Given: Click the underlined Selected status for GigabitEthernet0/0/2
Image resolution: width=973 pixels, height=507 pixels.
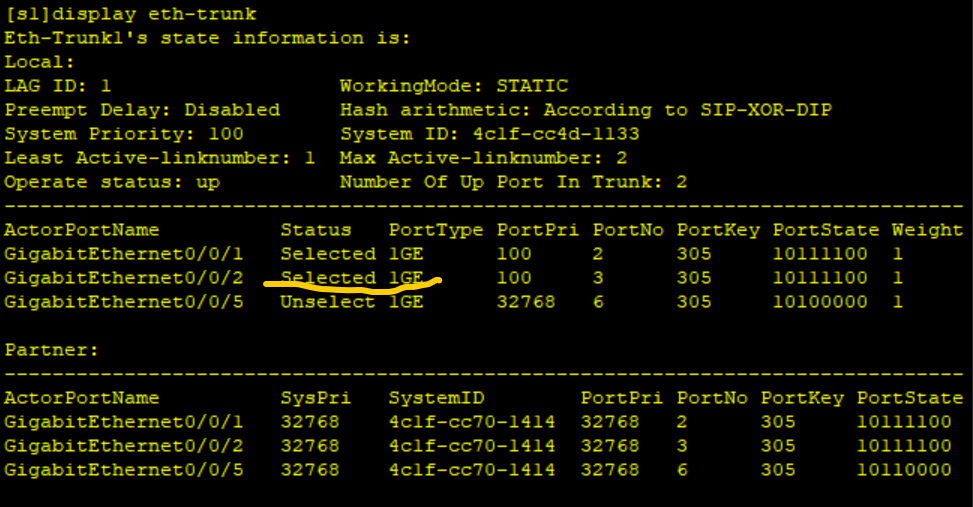Looking at the screenshot, I should (x=328, y=277).
